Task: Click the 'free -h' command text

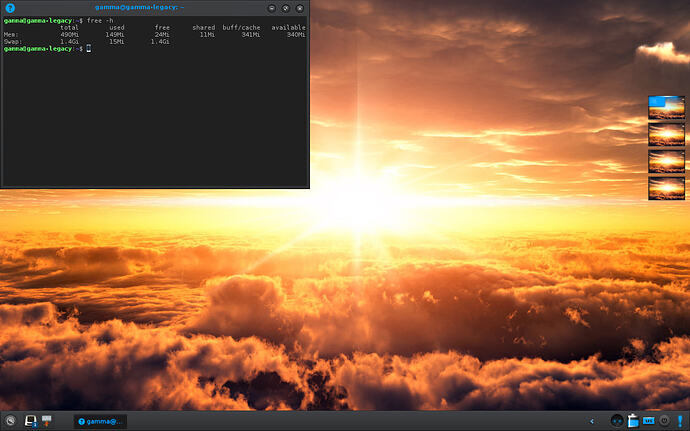Action: point(100,20)
